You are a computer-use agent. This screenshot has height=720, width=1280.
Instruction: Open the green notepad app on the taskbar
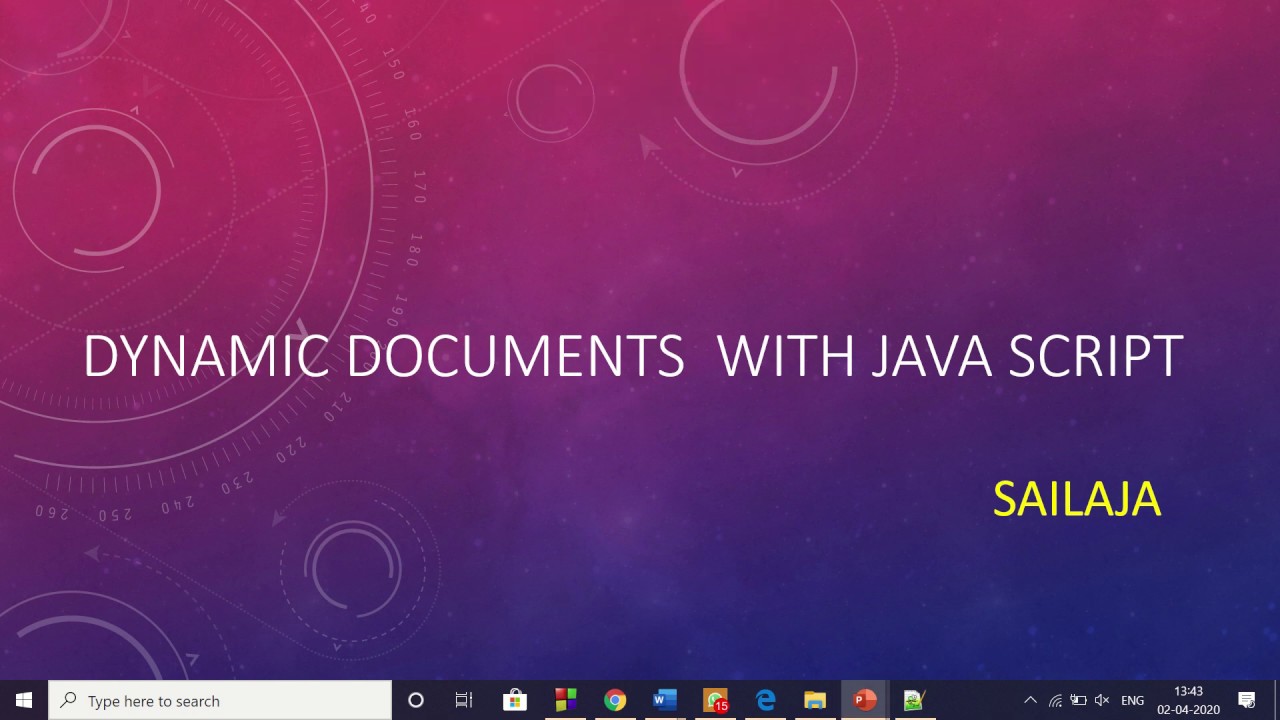[x=914, y=700]
